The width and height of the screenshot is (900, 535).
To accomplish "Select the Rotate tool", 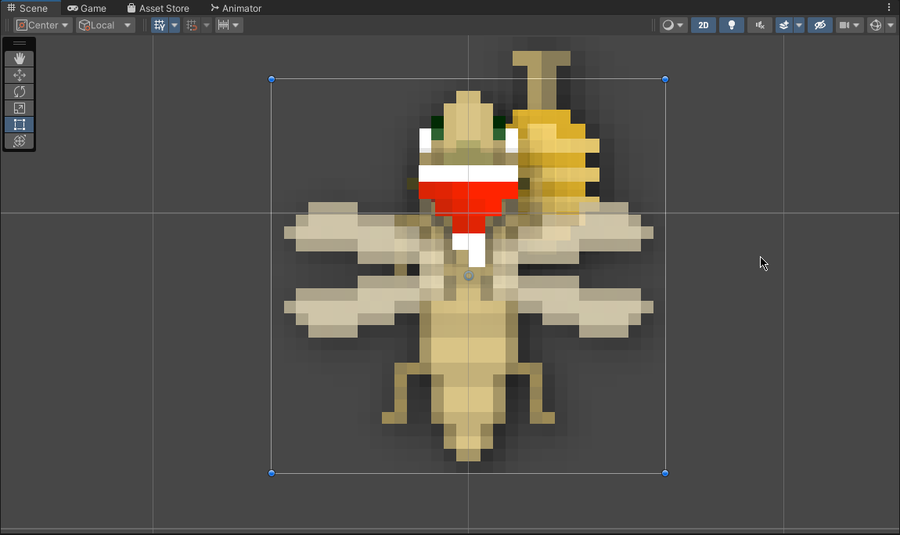I will (x=19, y=92).
